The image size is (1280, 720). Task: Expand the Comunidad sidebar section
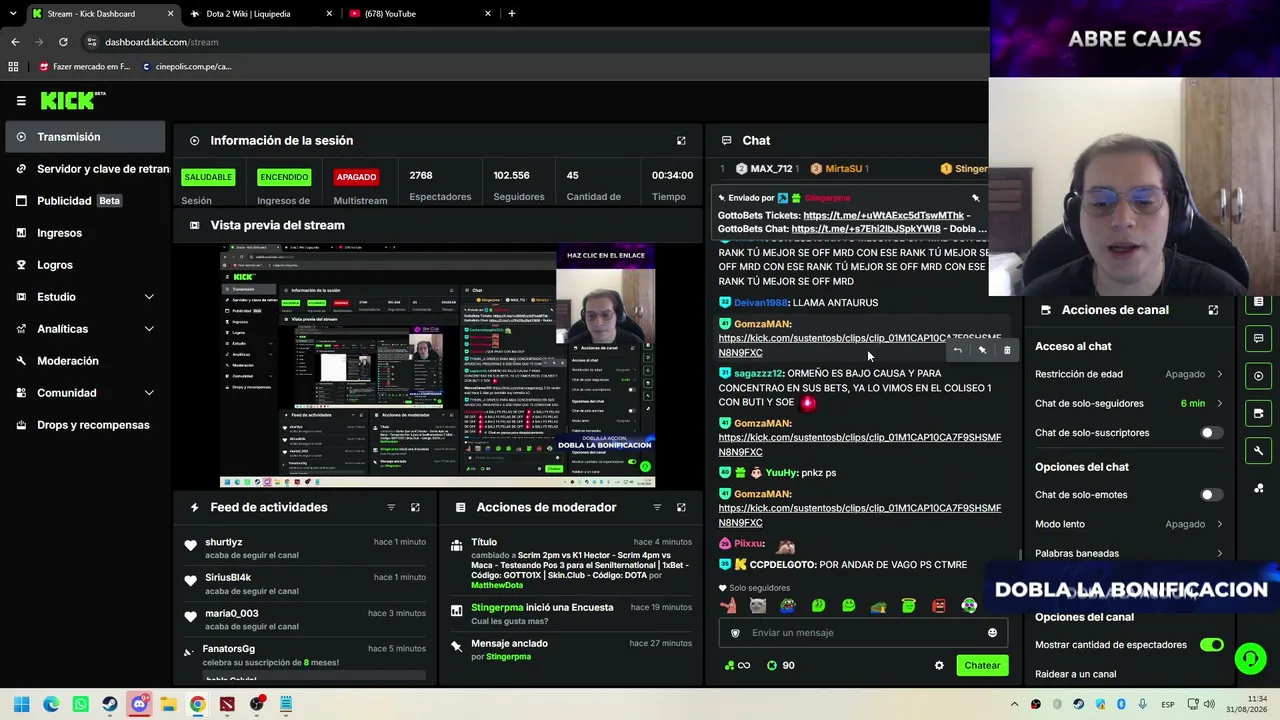pos(85,393)
